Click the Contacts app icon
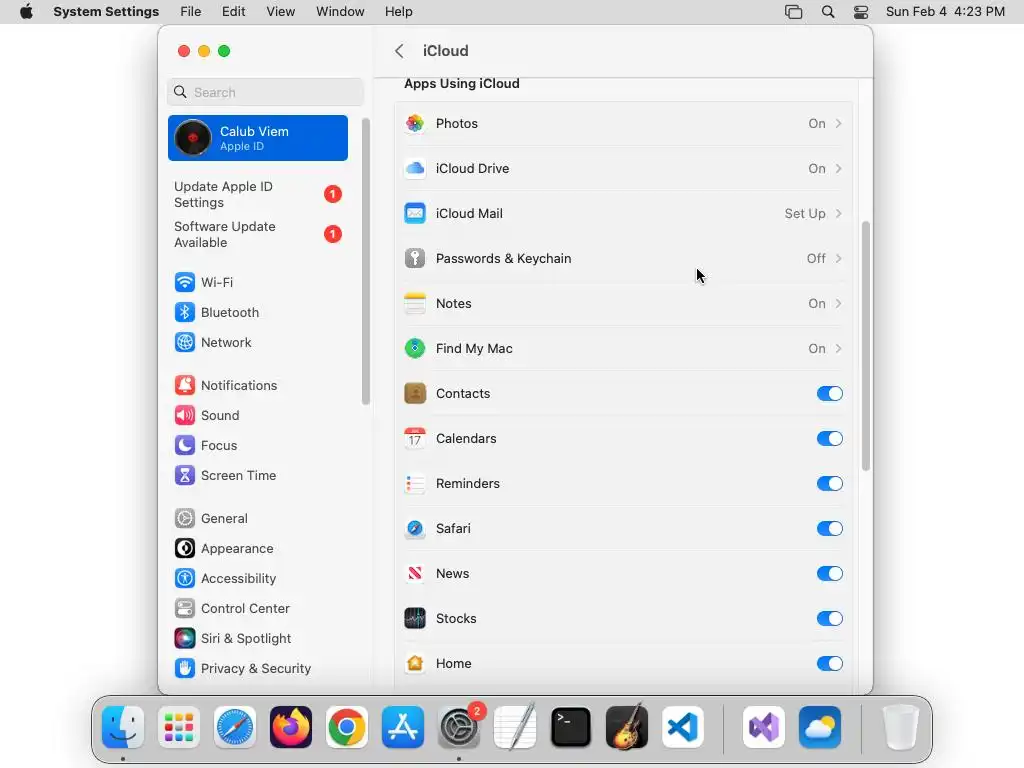This screenshot has height=768, width=1024. pyautogui.click(x=415, y=394)
